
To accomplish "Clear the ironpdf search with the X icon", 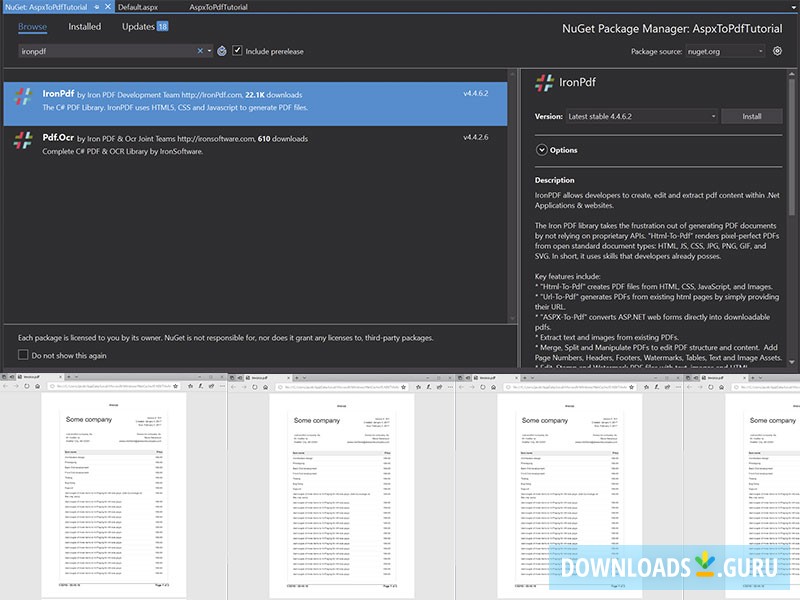I will click(x=199, y=50).
